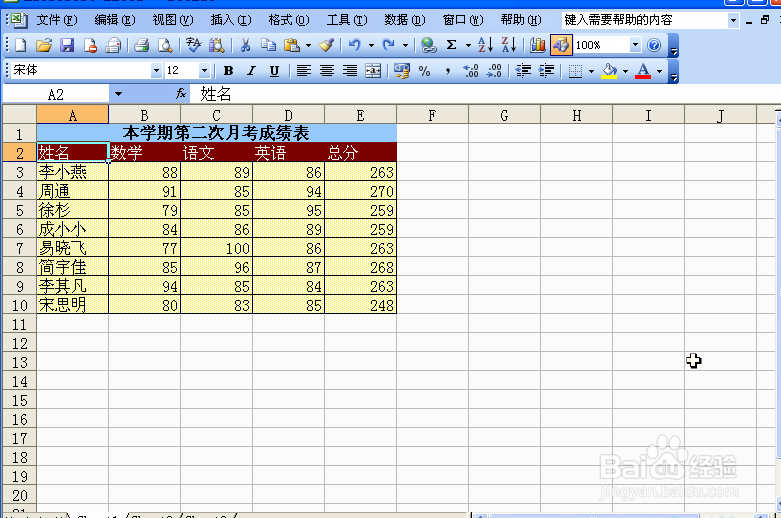
Task: Increase the cell indent
Action: tap(546, 71)
